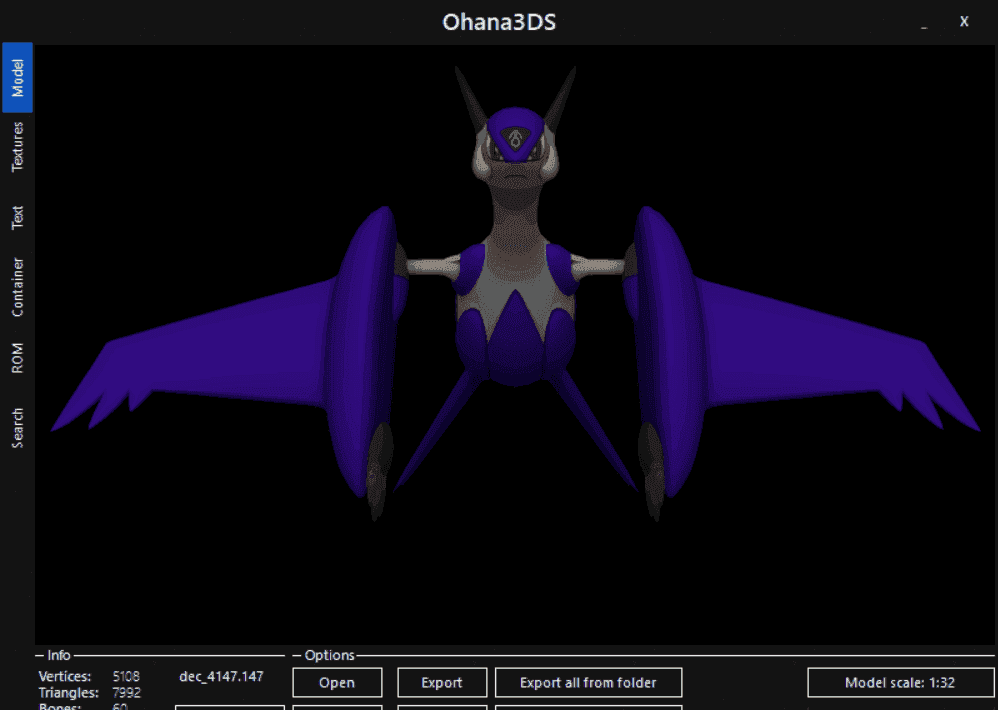Select the Container tab
Screen dimensions: 998x710
17,287
